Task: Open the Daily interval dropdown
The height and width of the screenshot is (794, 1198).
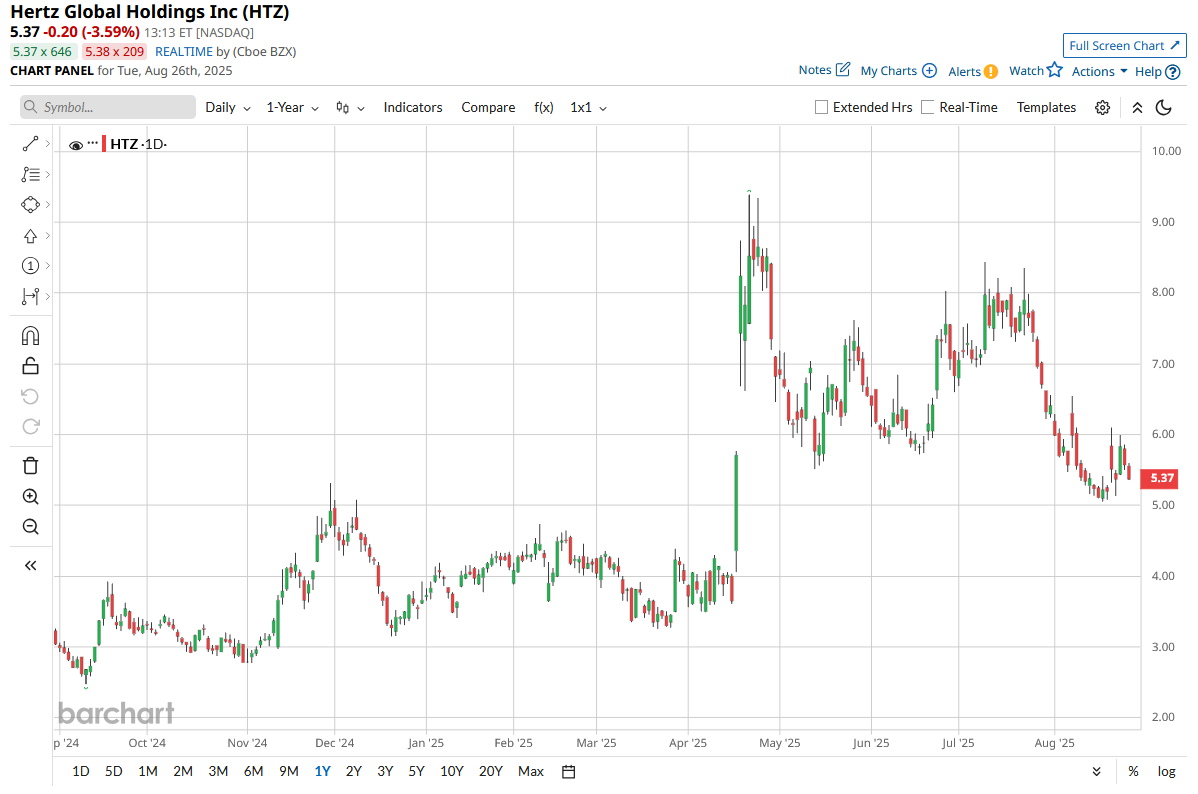Action: coord(228,108)
